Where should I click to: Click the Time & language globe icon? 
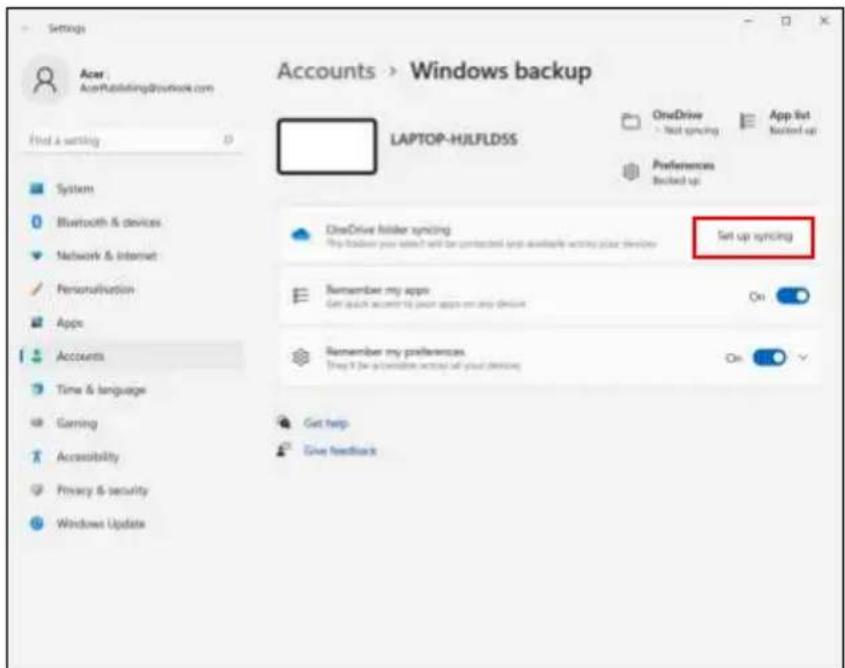point(37,389)
